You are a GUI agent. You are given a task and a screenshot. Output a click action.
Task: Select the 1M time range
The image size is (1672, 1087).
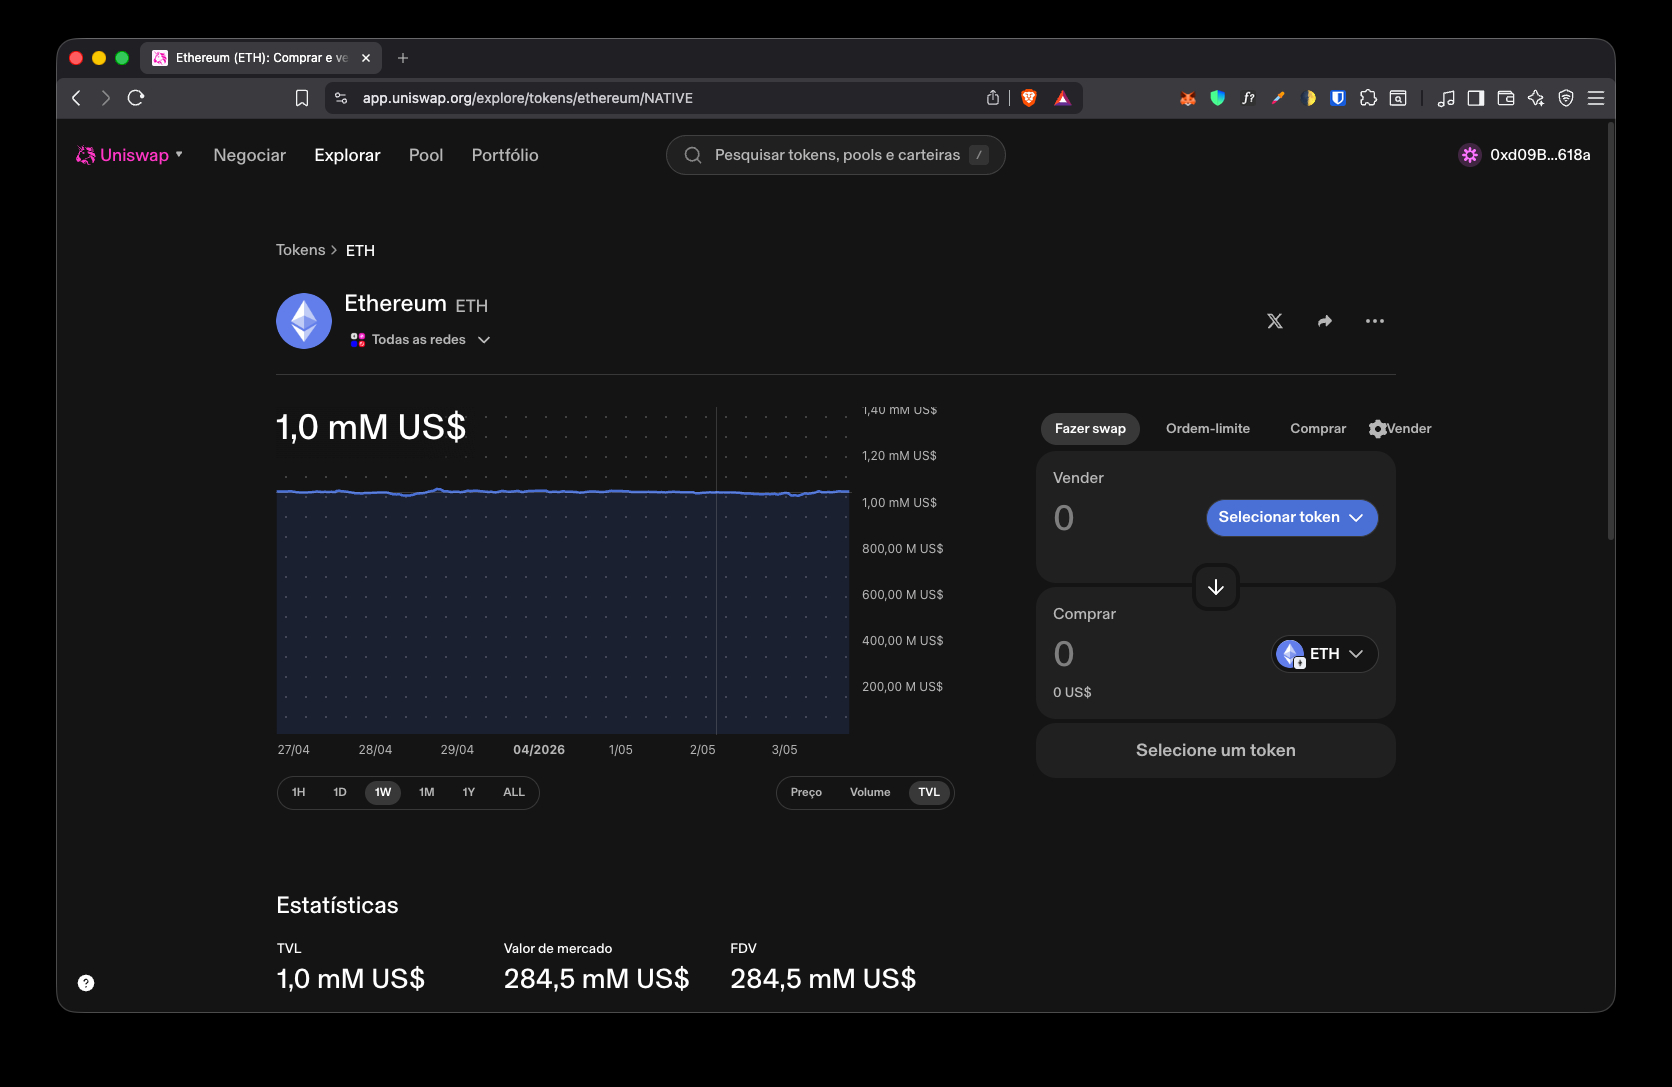427,792
